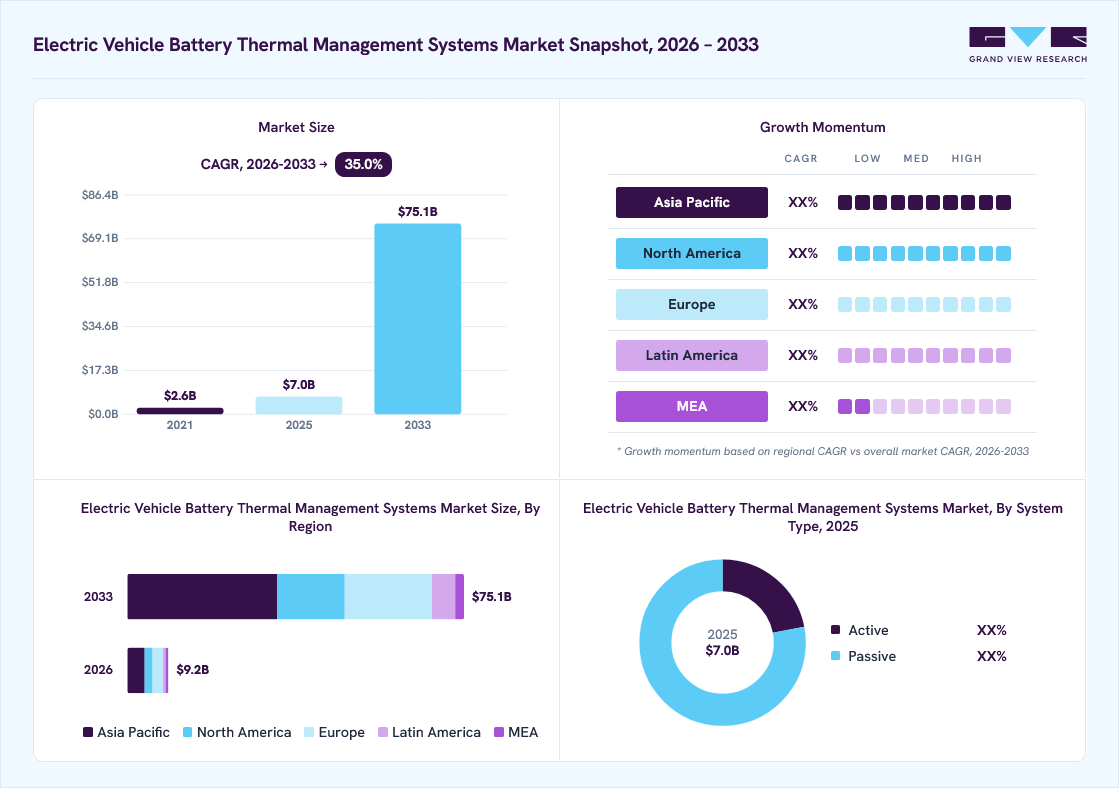The height and width of the screenshot is (788, 1120).
Task: Click the Asia Pacific momentum indicator squares
Action: pos(924,202)
